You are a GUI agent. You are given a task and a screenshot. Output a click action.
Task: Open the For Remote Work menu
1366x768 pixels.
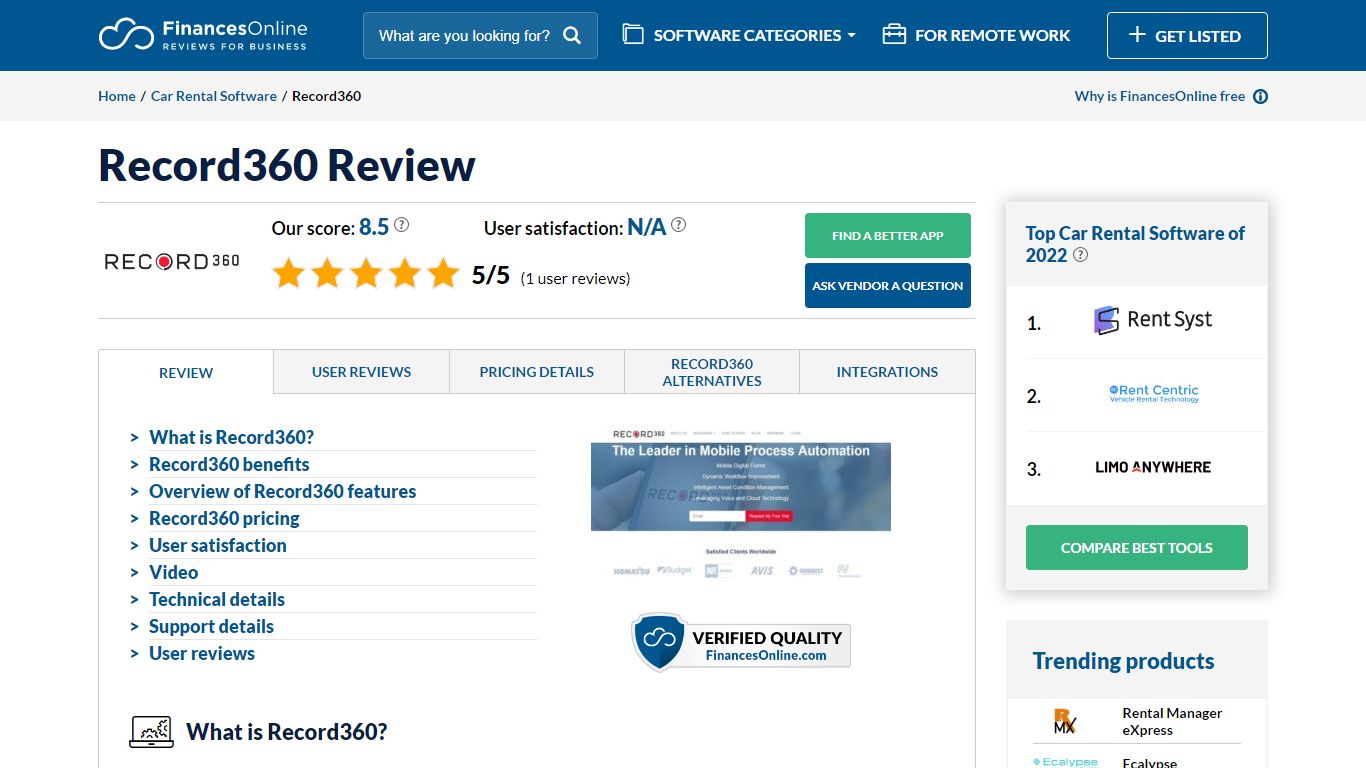click(976, 35)
